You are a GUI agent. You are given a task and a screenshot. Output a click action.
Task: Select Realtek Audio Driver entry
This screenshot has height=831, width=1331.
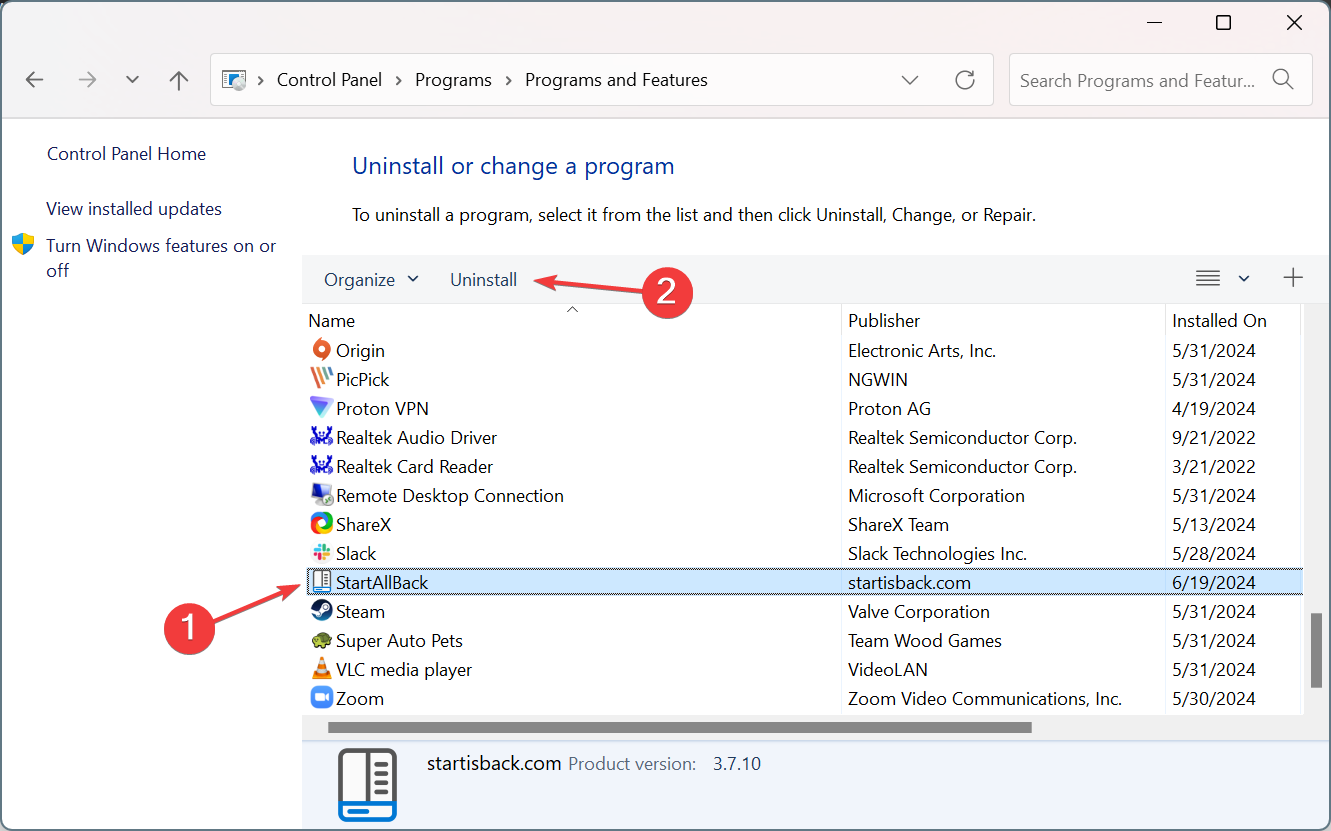pos(416,437)
